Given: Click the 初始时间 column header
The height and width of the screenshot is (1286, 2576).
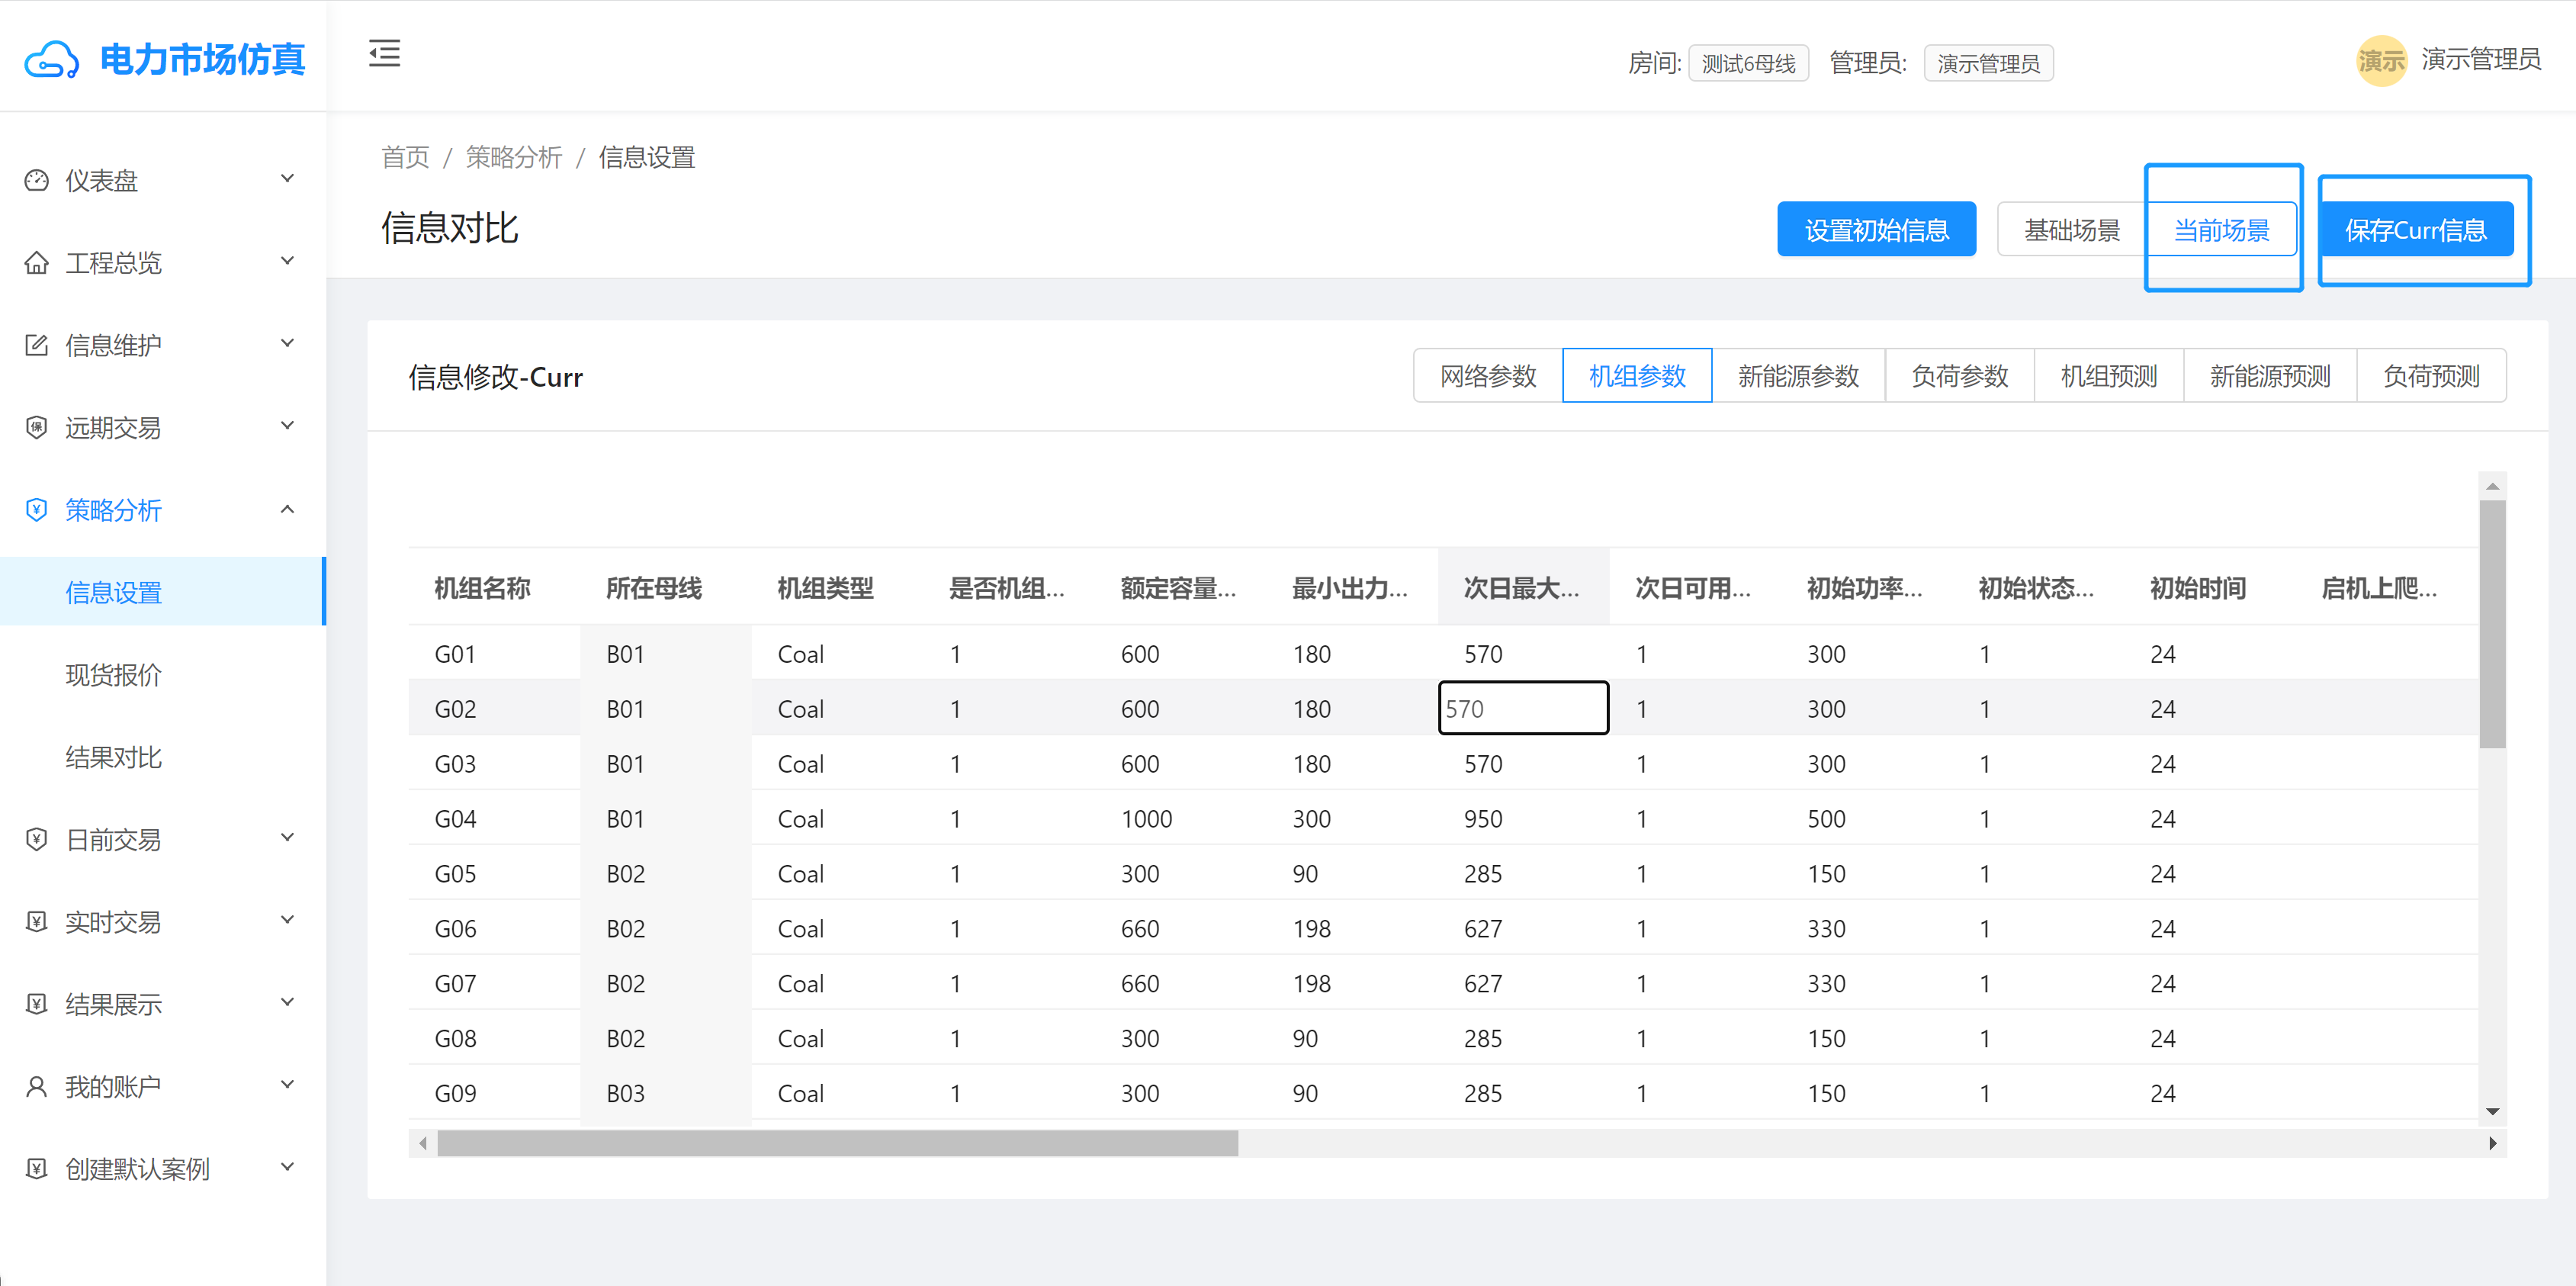Looking at the screenshot, I should pyautogui.click(x=2210, y=587).
